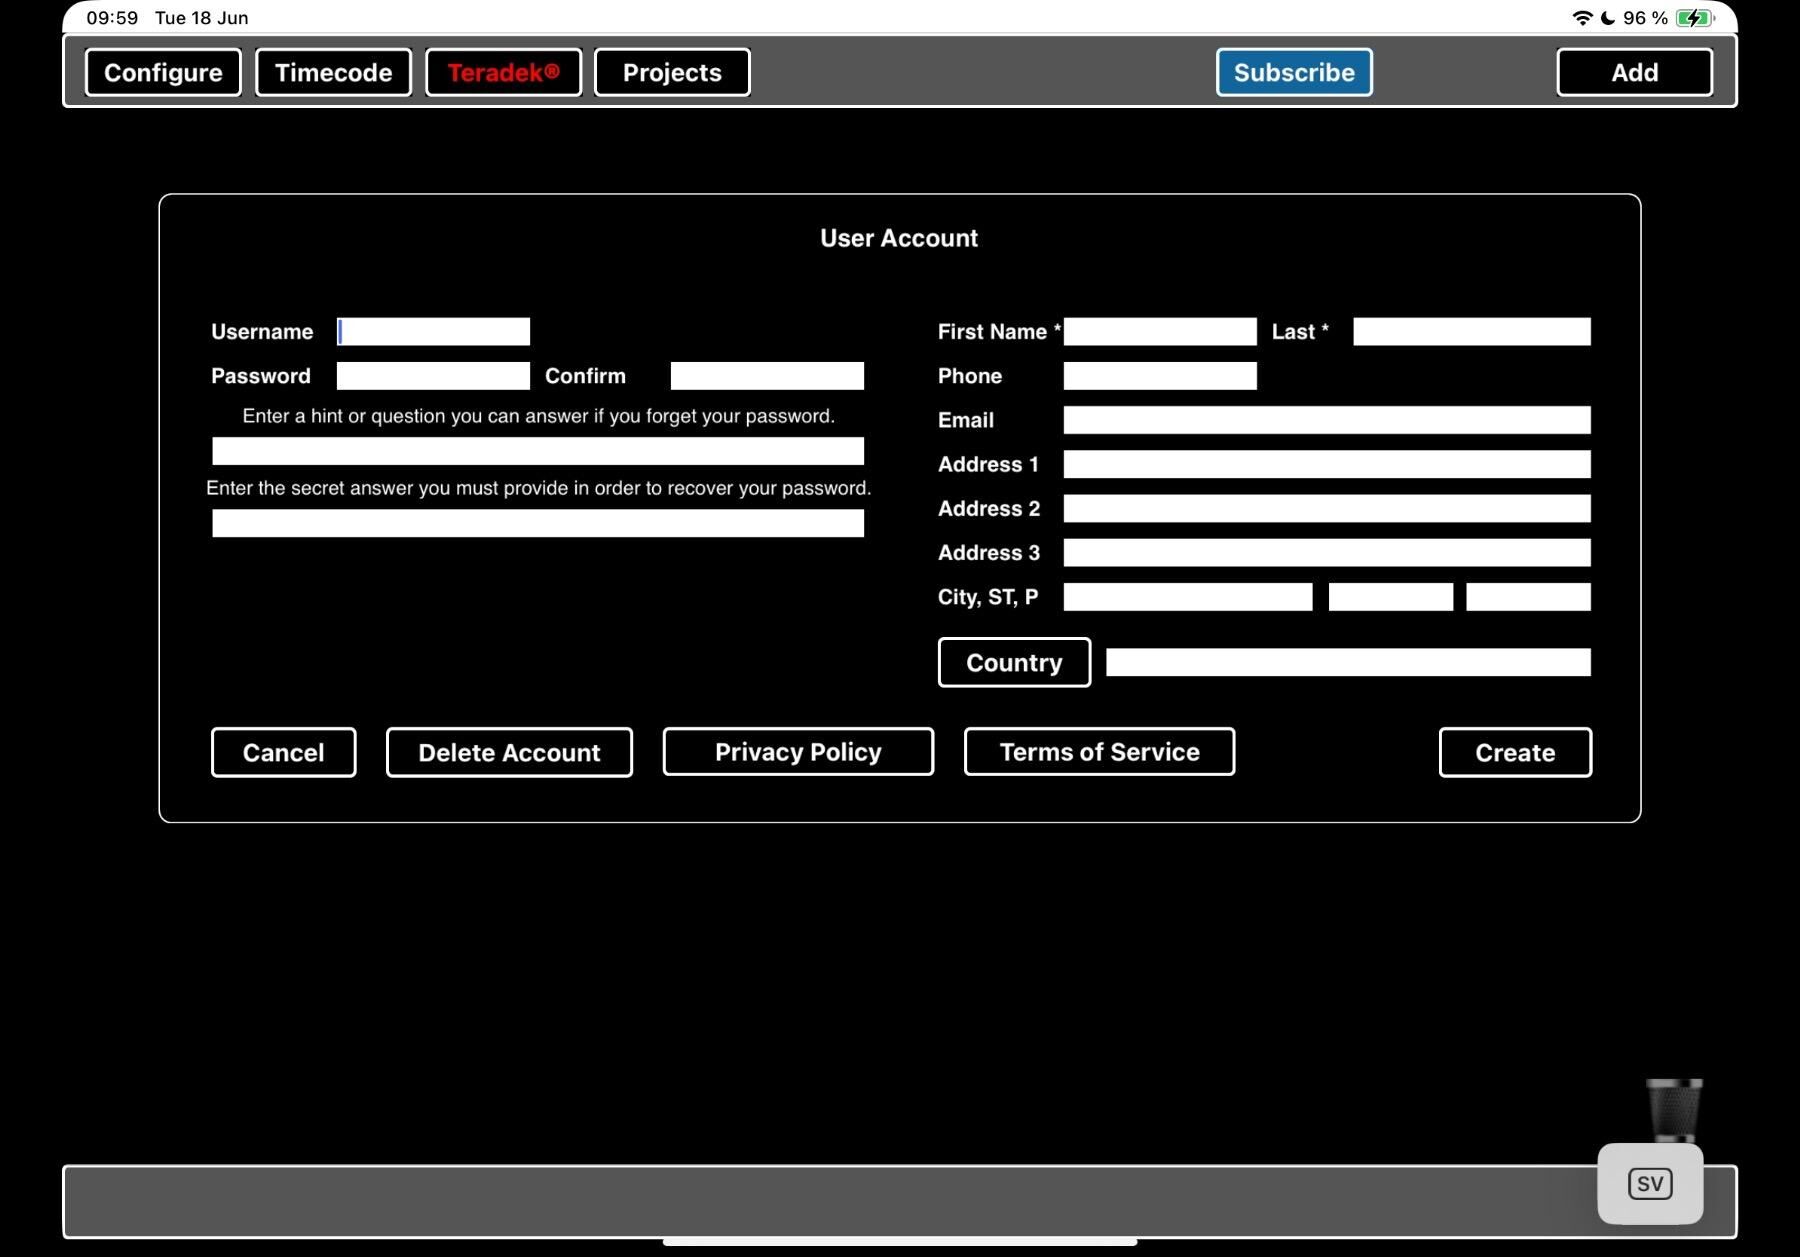Image resolution: width=1800 pixels, height=1257 pixels.
Task: Tap the battery indicator icon
Action: (x=1695, y=18)
